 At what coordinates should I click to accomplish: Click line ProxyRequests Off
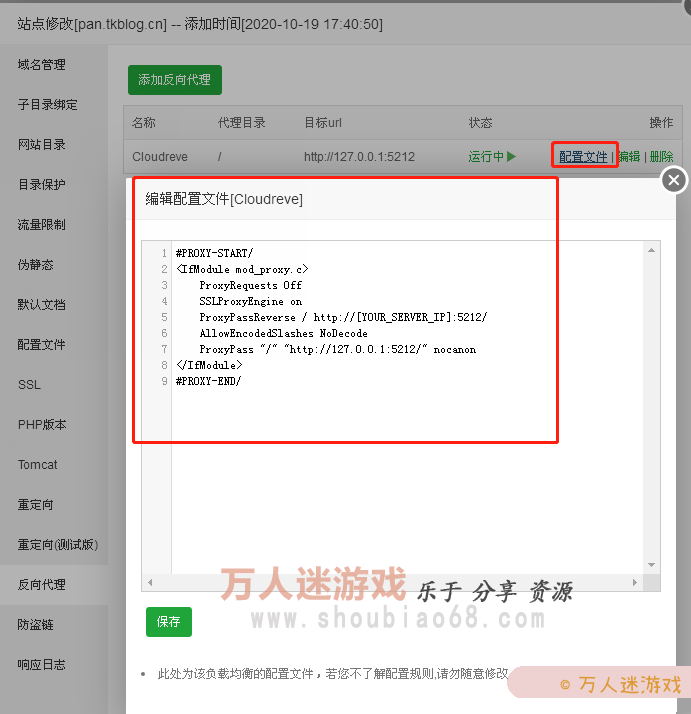(251, 286)
